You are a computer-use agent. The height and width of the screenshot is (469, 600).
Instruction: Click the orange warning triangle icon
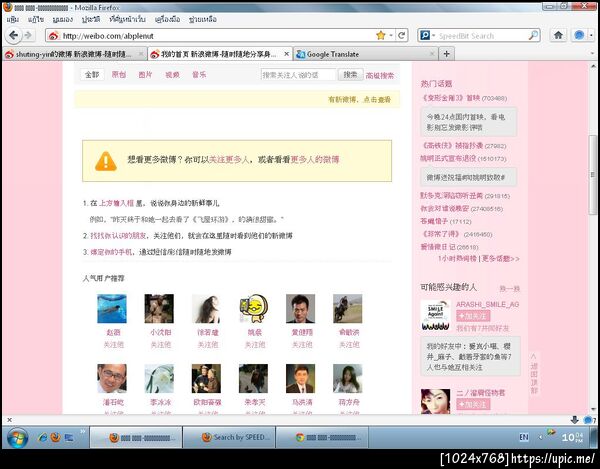coord(106,161)
